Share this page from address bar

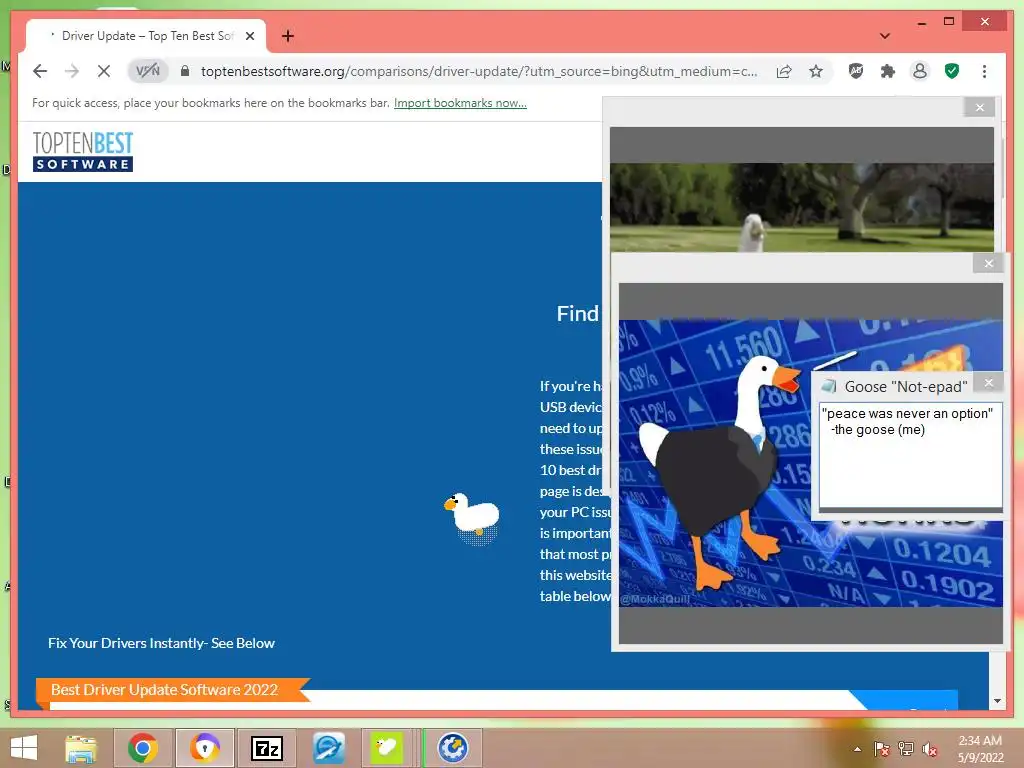[x=784, y=71]
